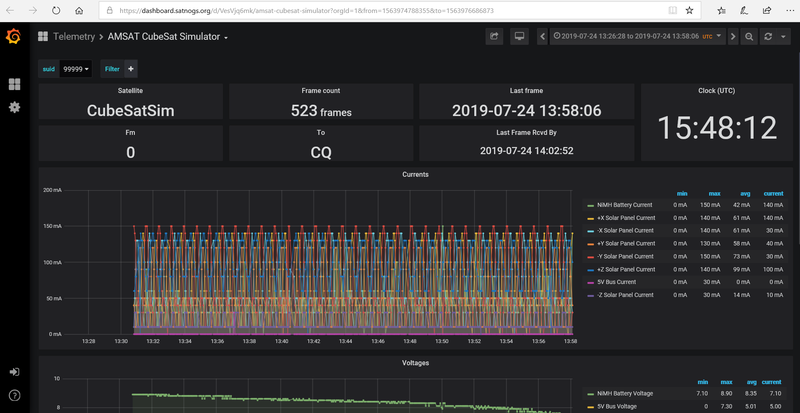The height and width of the screenshot is (413, 800).
Task: Open the Fm panel title menu
Action: [x=131, y=132]
